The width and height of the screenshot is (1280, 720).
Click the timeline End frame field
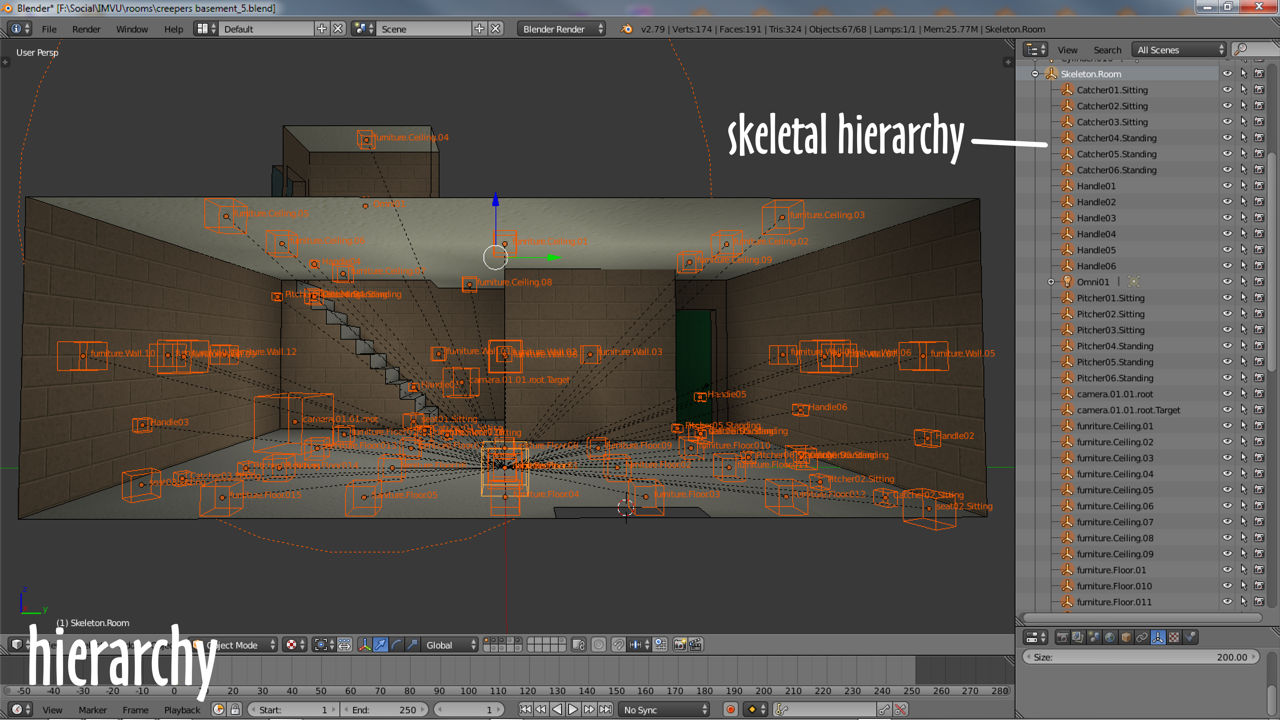click(x=384, y=710)
